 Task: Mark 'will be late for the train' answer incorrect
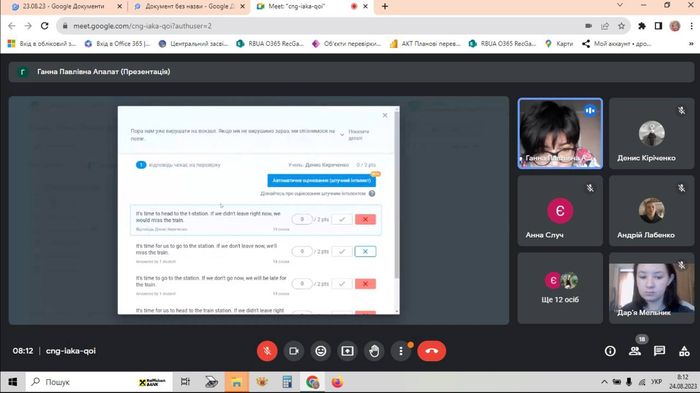[x=365, y=284]
